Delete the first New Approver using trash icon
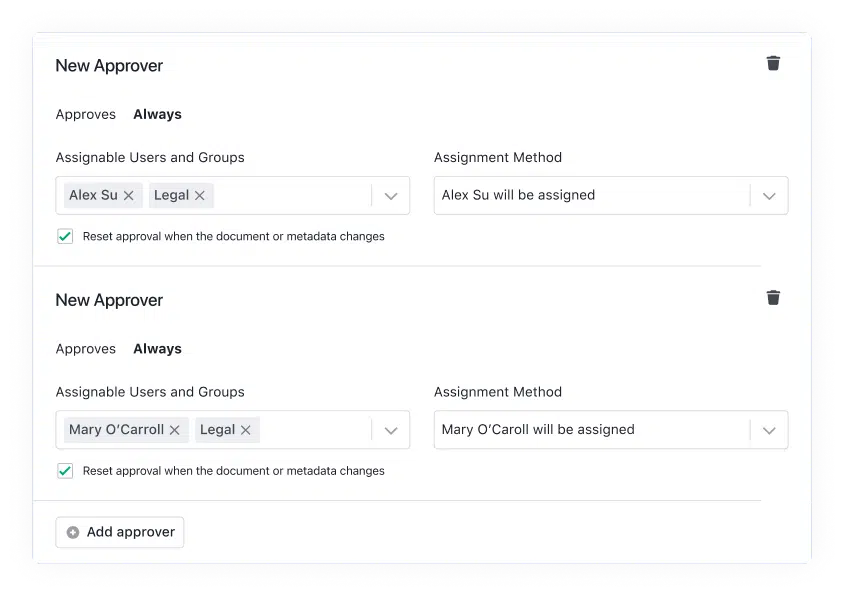 tap(773, 63)
